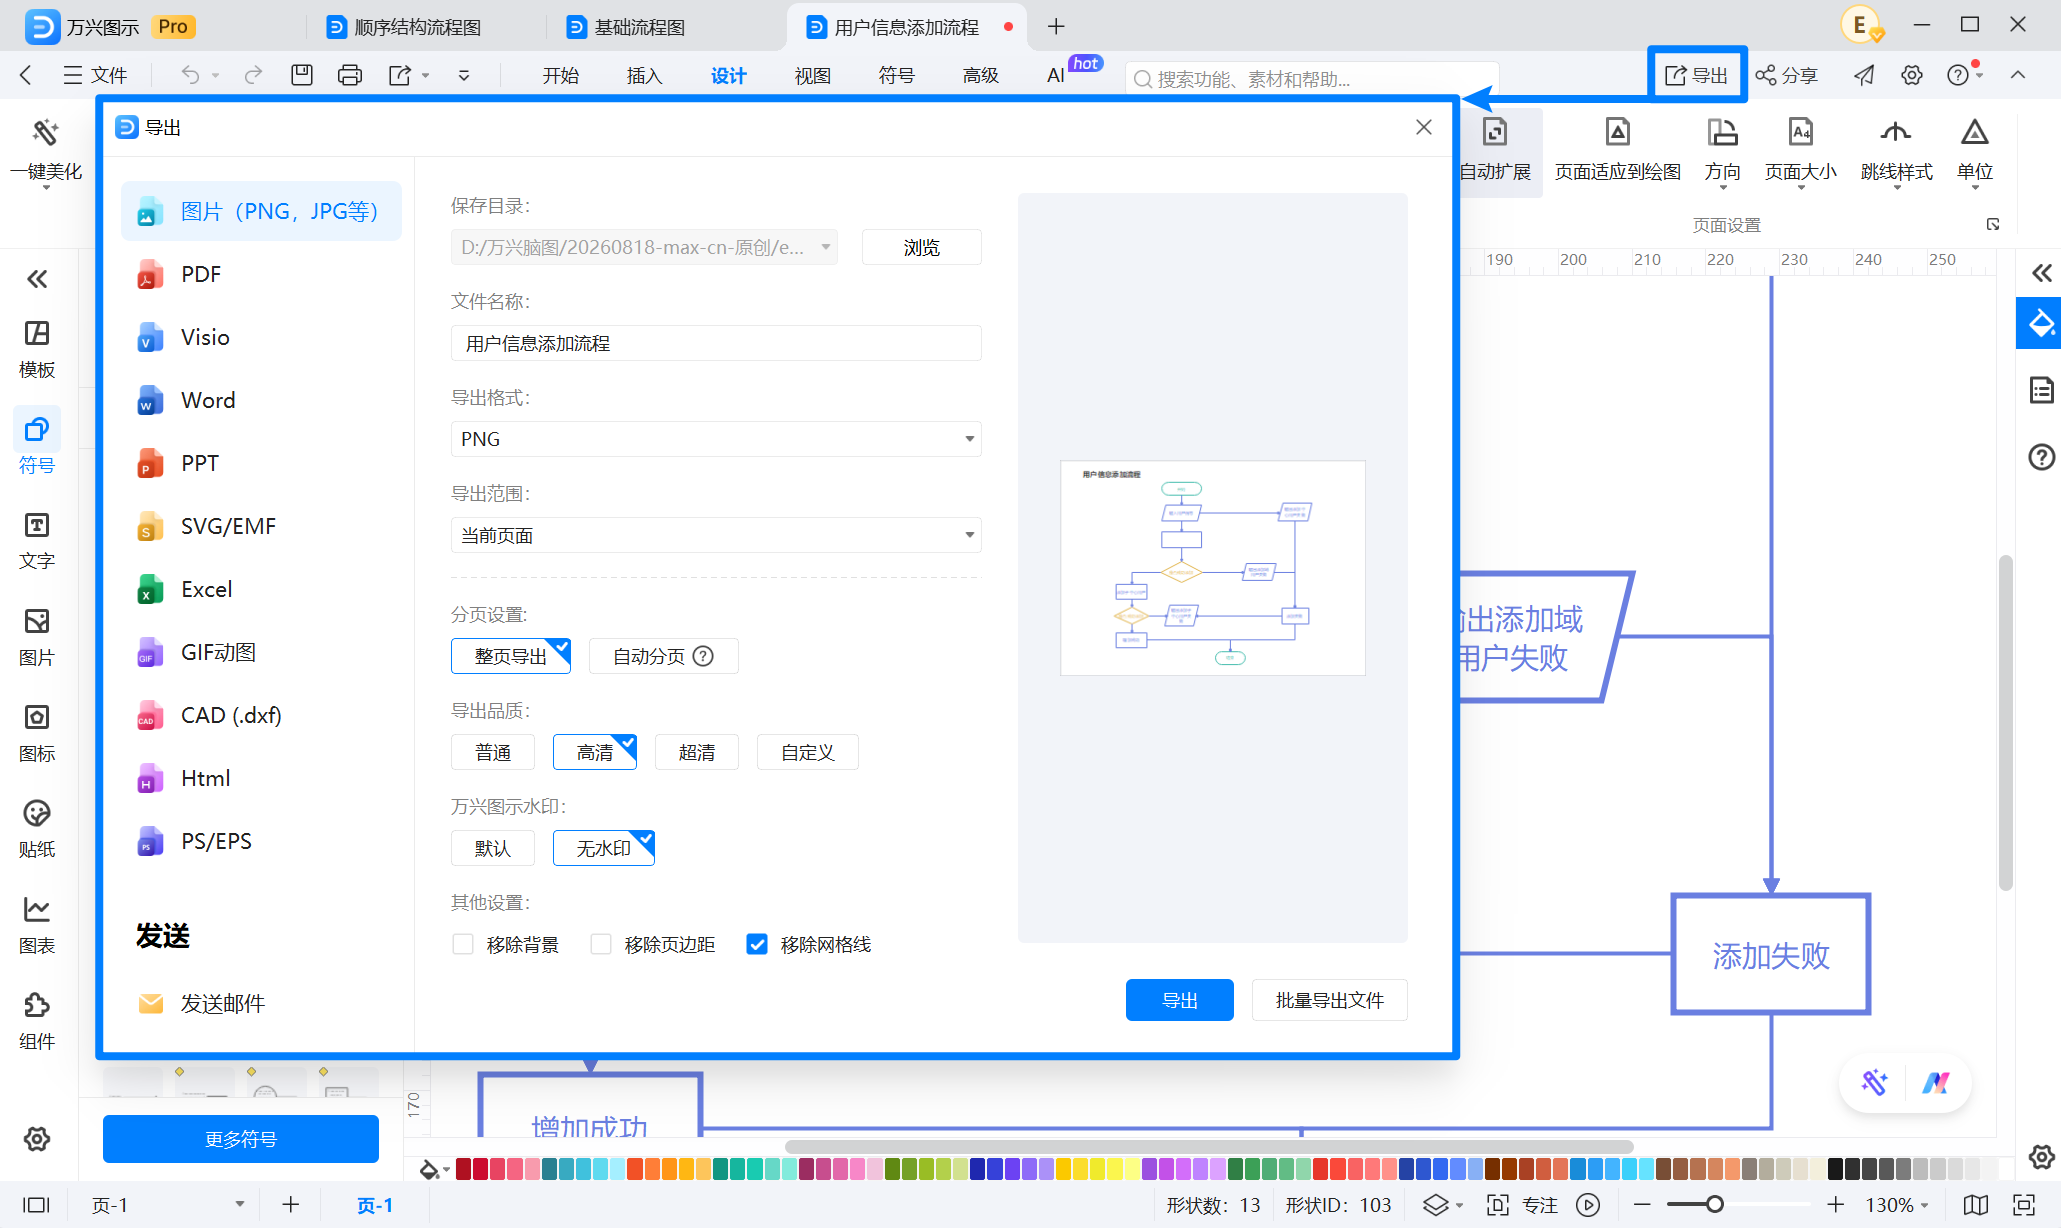Open the 导出格式 PNG dropdown
This screenshot has height=1228, width=2061.
[x=716, y=439]
